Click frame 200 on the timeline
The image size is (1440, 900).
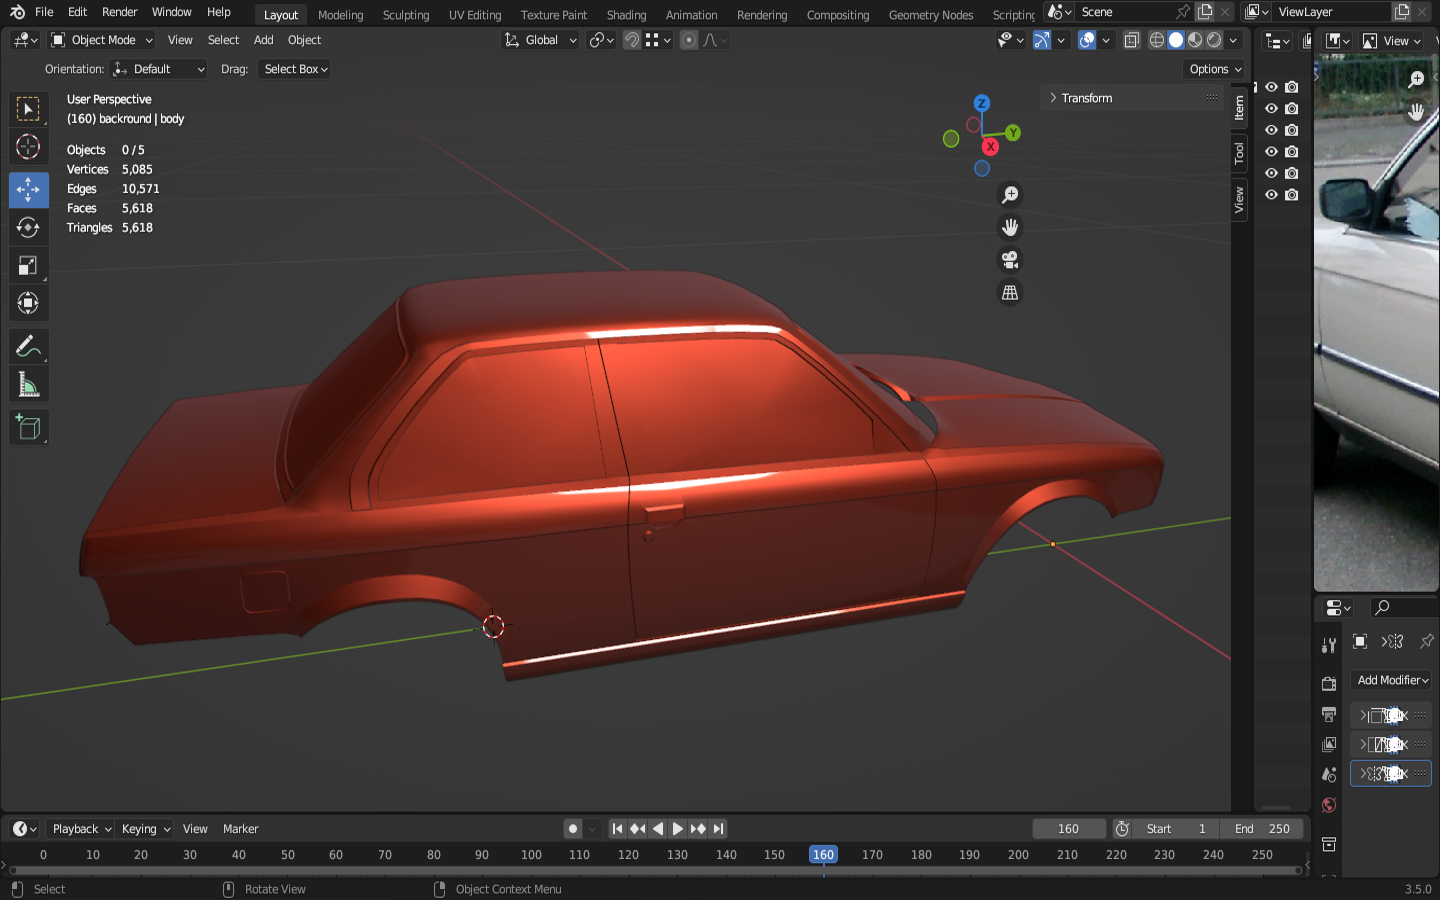click(1018, 855)
